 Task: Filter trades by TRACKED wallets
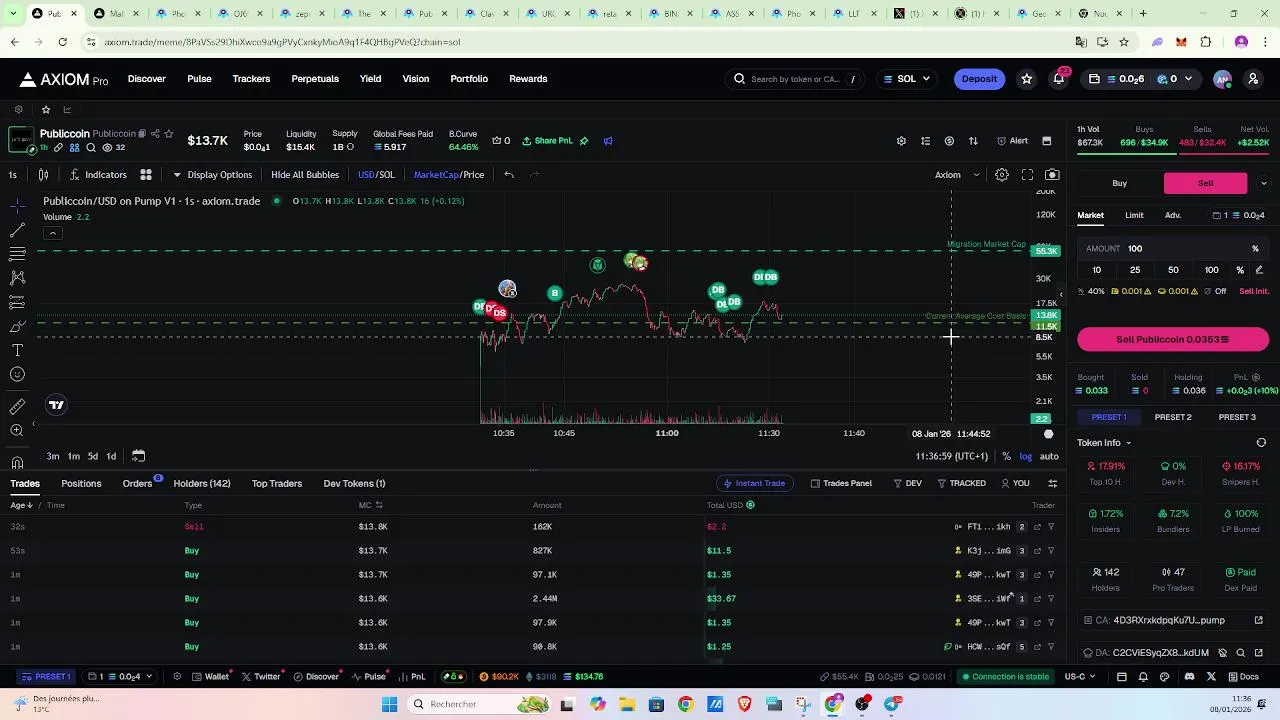(x=961, y=483)
